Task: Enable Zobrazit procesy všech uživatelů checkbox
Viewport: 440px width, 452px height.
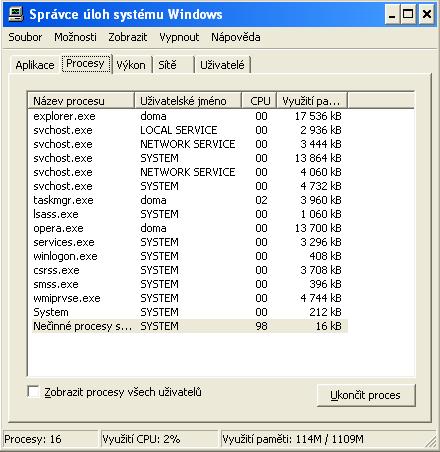Action: [x=33, y=392]
